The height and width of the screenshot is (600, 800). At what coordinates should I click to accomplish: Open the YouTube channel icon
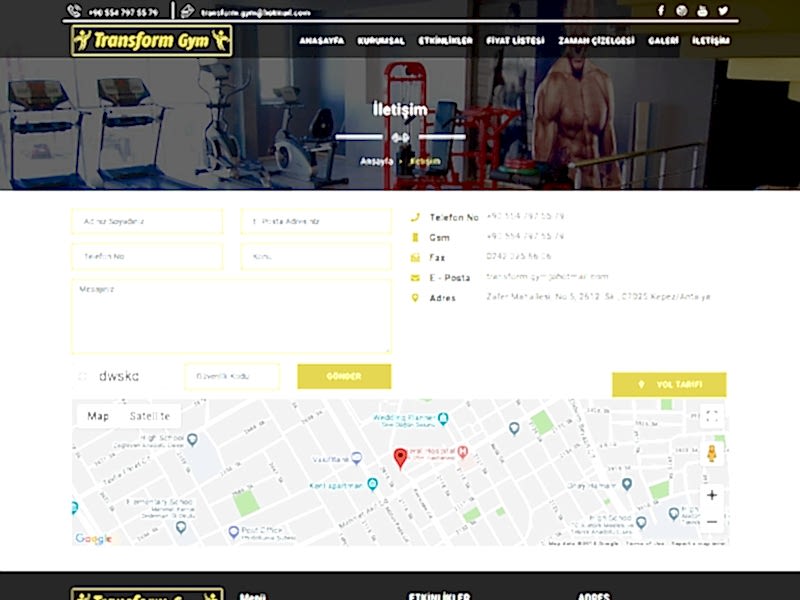pyautogui.click(x=702, y=11)
